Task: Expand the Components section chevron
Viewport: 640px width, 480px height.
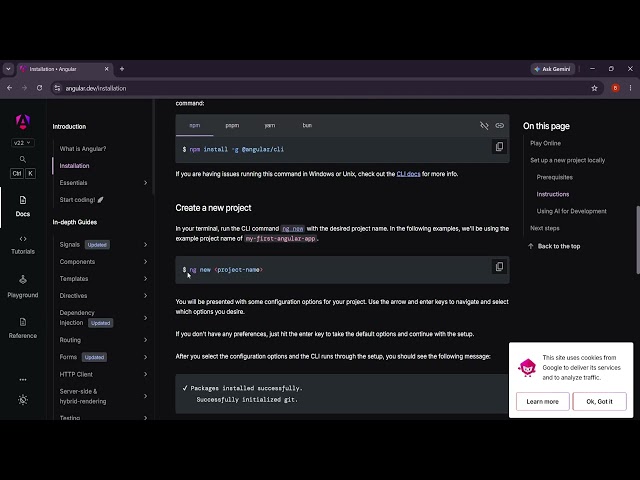Action: pyautogui.click(x=145, y=262)
